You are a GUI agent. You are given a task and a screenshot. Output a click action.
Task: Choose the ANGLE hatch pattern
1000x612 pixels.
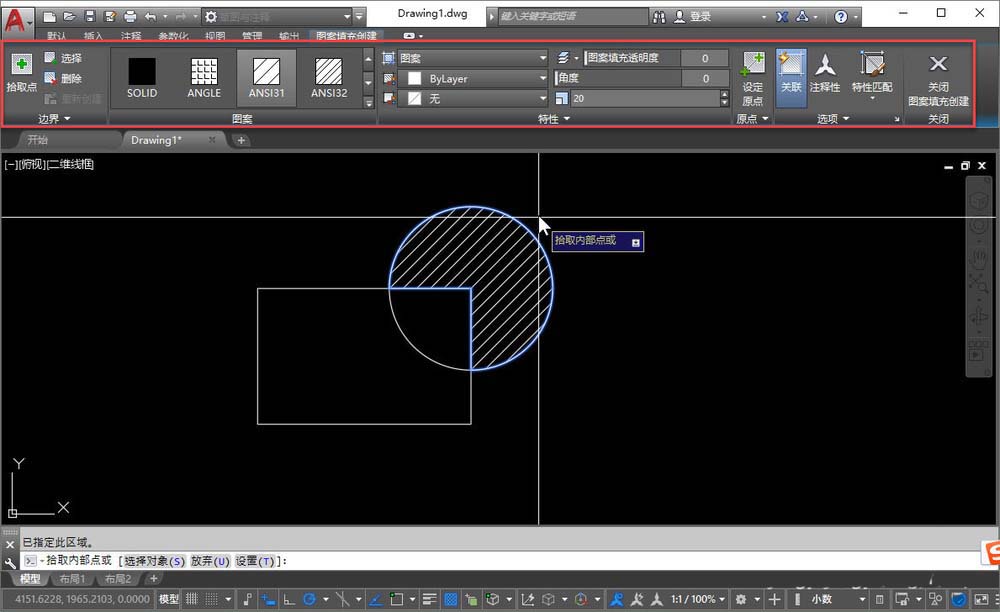tap(204, 77)
